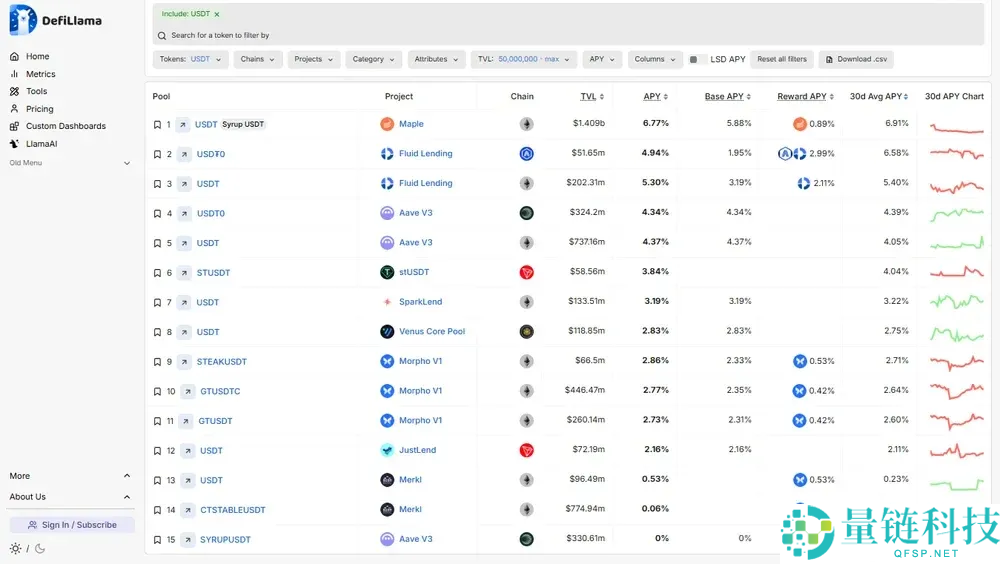Viewport: 1000px width, 564px height.
Task: Click Tron chain icon in STUSDT row
Action: 526,272
